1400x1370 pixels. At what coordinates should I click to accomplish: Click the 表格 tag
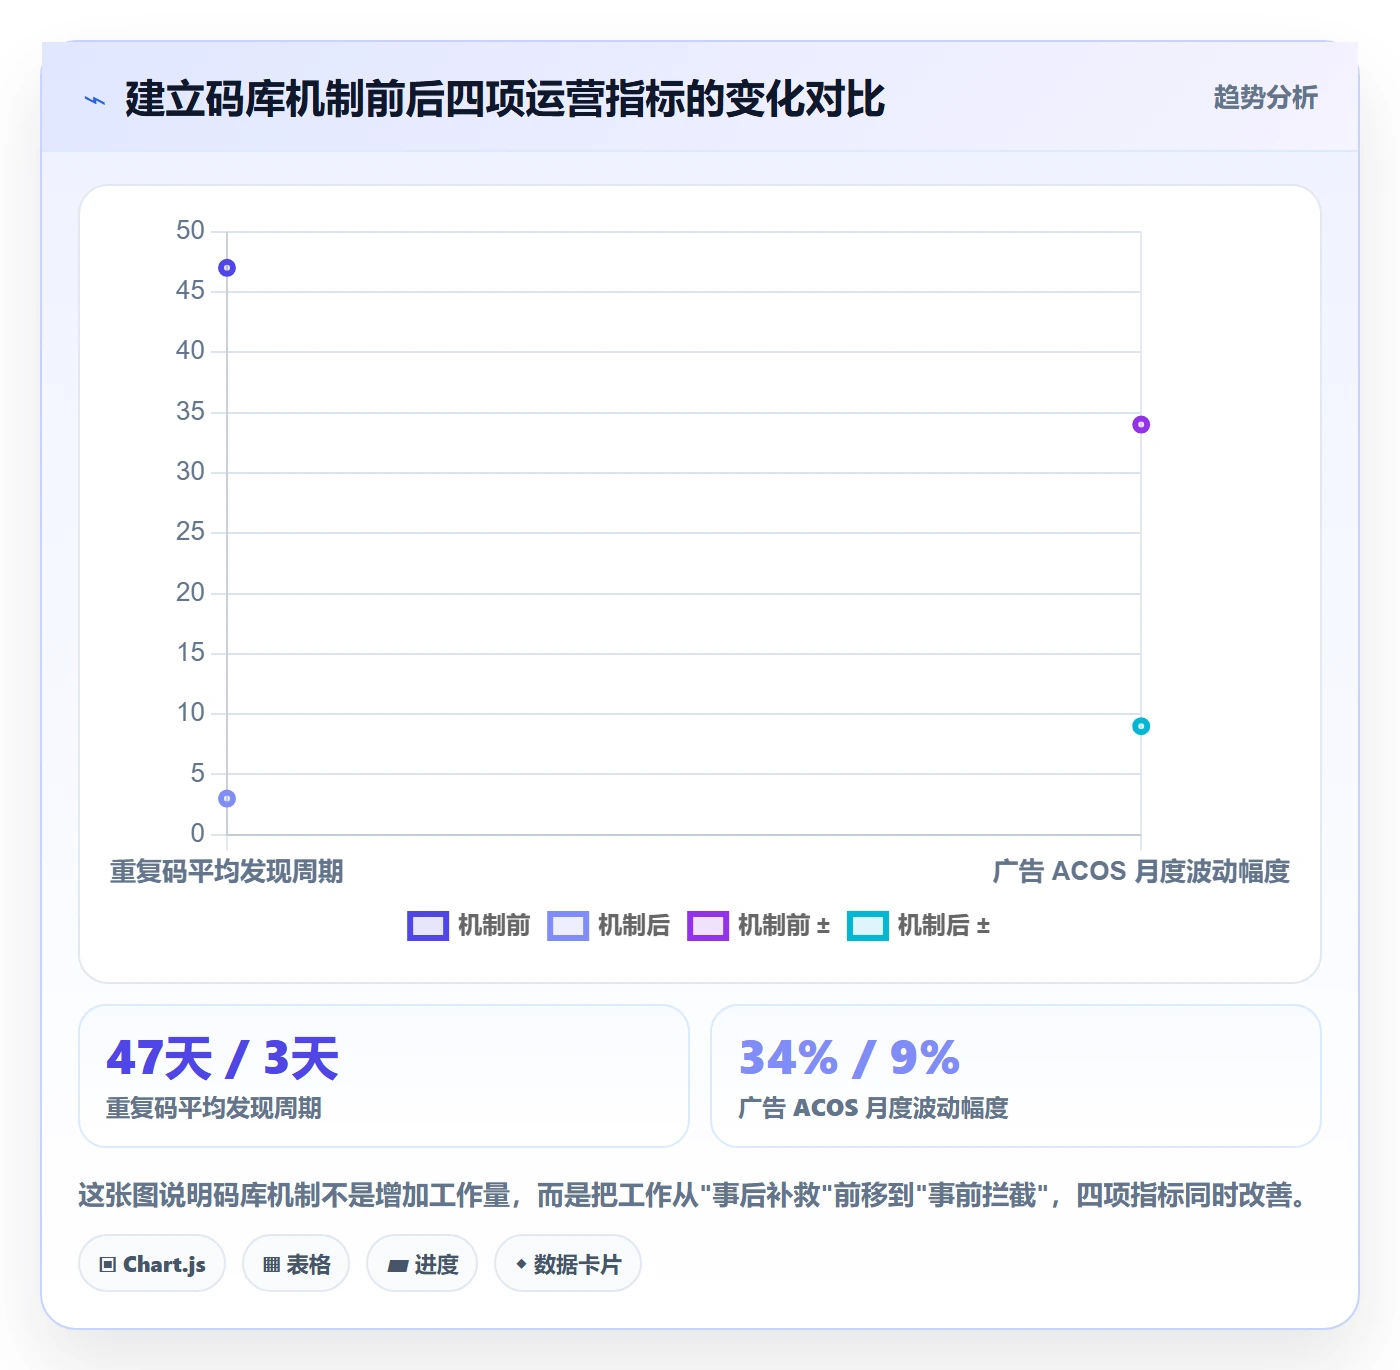coord(296,1264)
